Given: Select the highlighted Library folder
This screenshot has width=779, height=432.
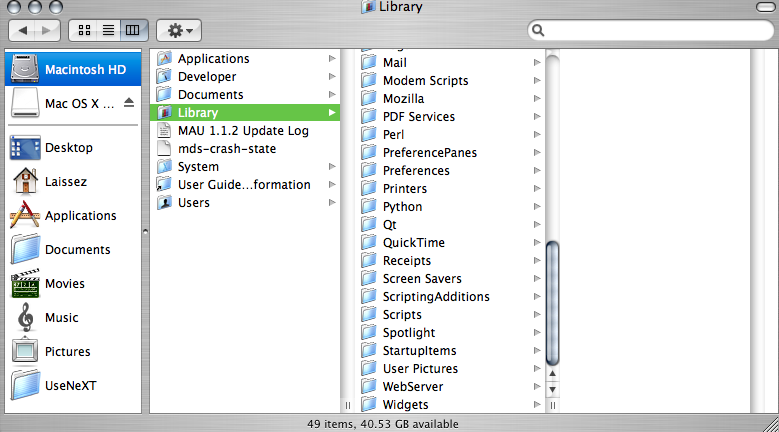Looking at the screenshot, I should (245, 113).
